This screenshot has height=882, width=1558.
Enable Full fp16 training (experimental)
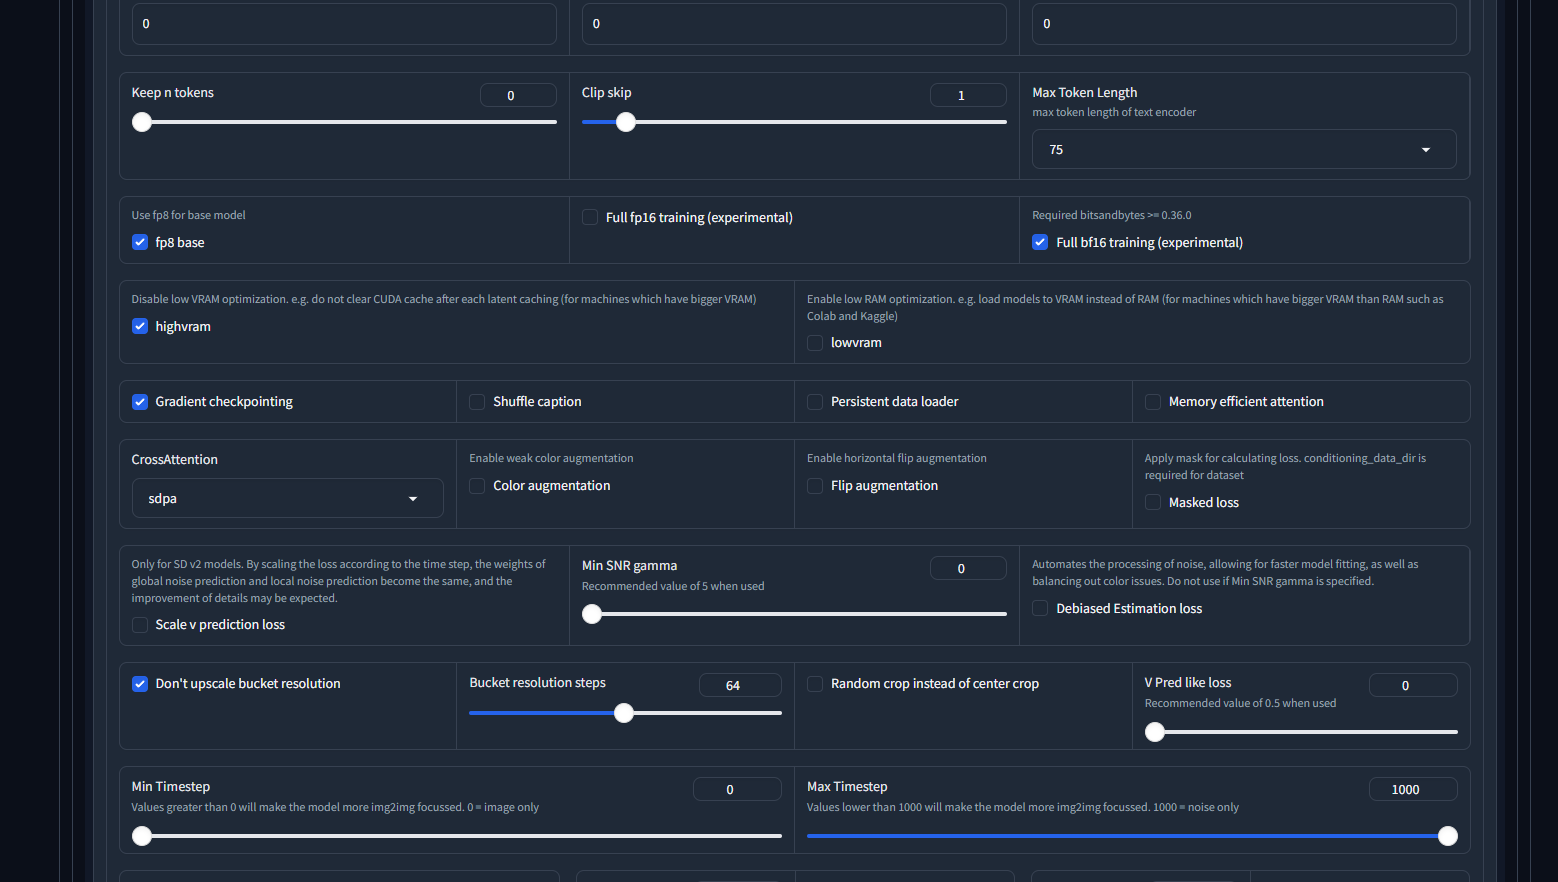tap(590, 217)
